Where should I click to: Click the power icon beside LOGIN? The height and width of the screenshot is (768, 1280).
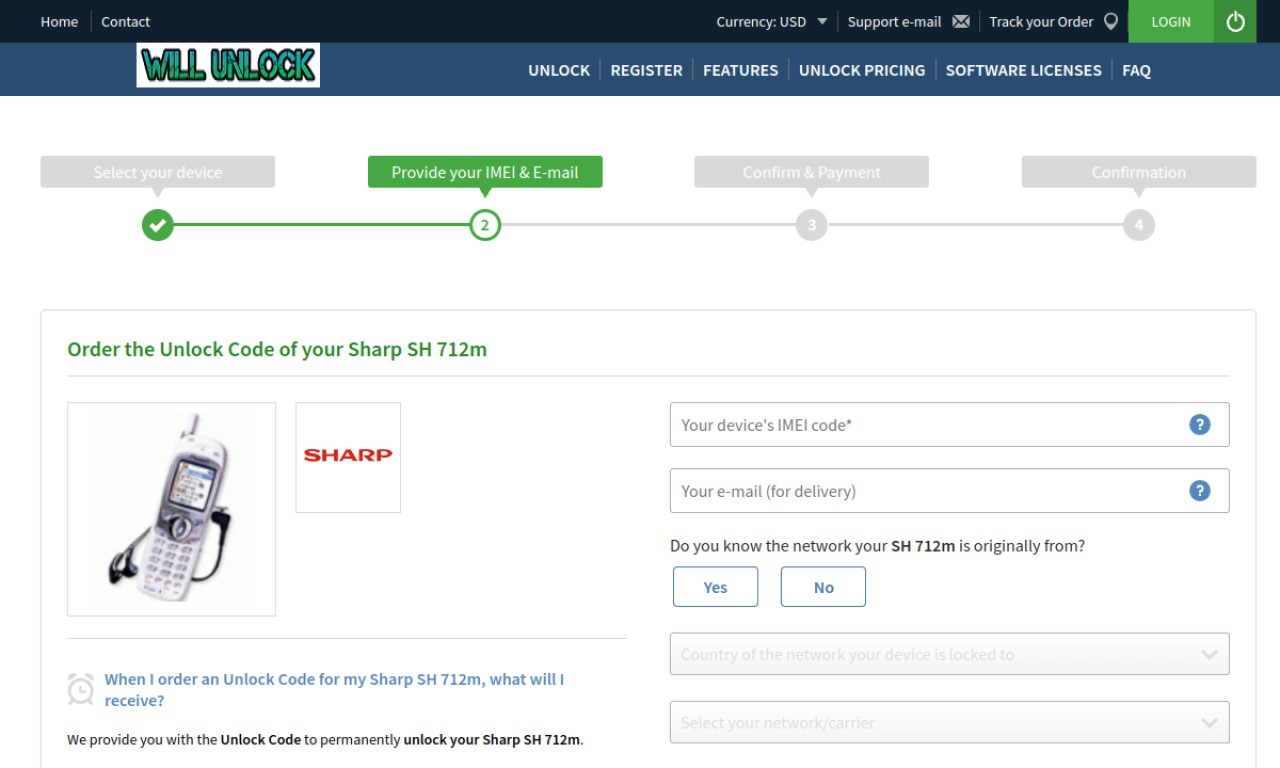tap(1236, 21)
